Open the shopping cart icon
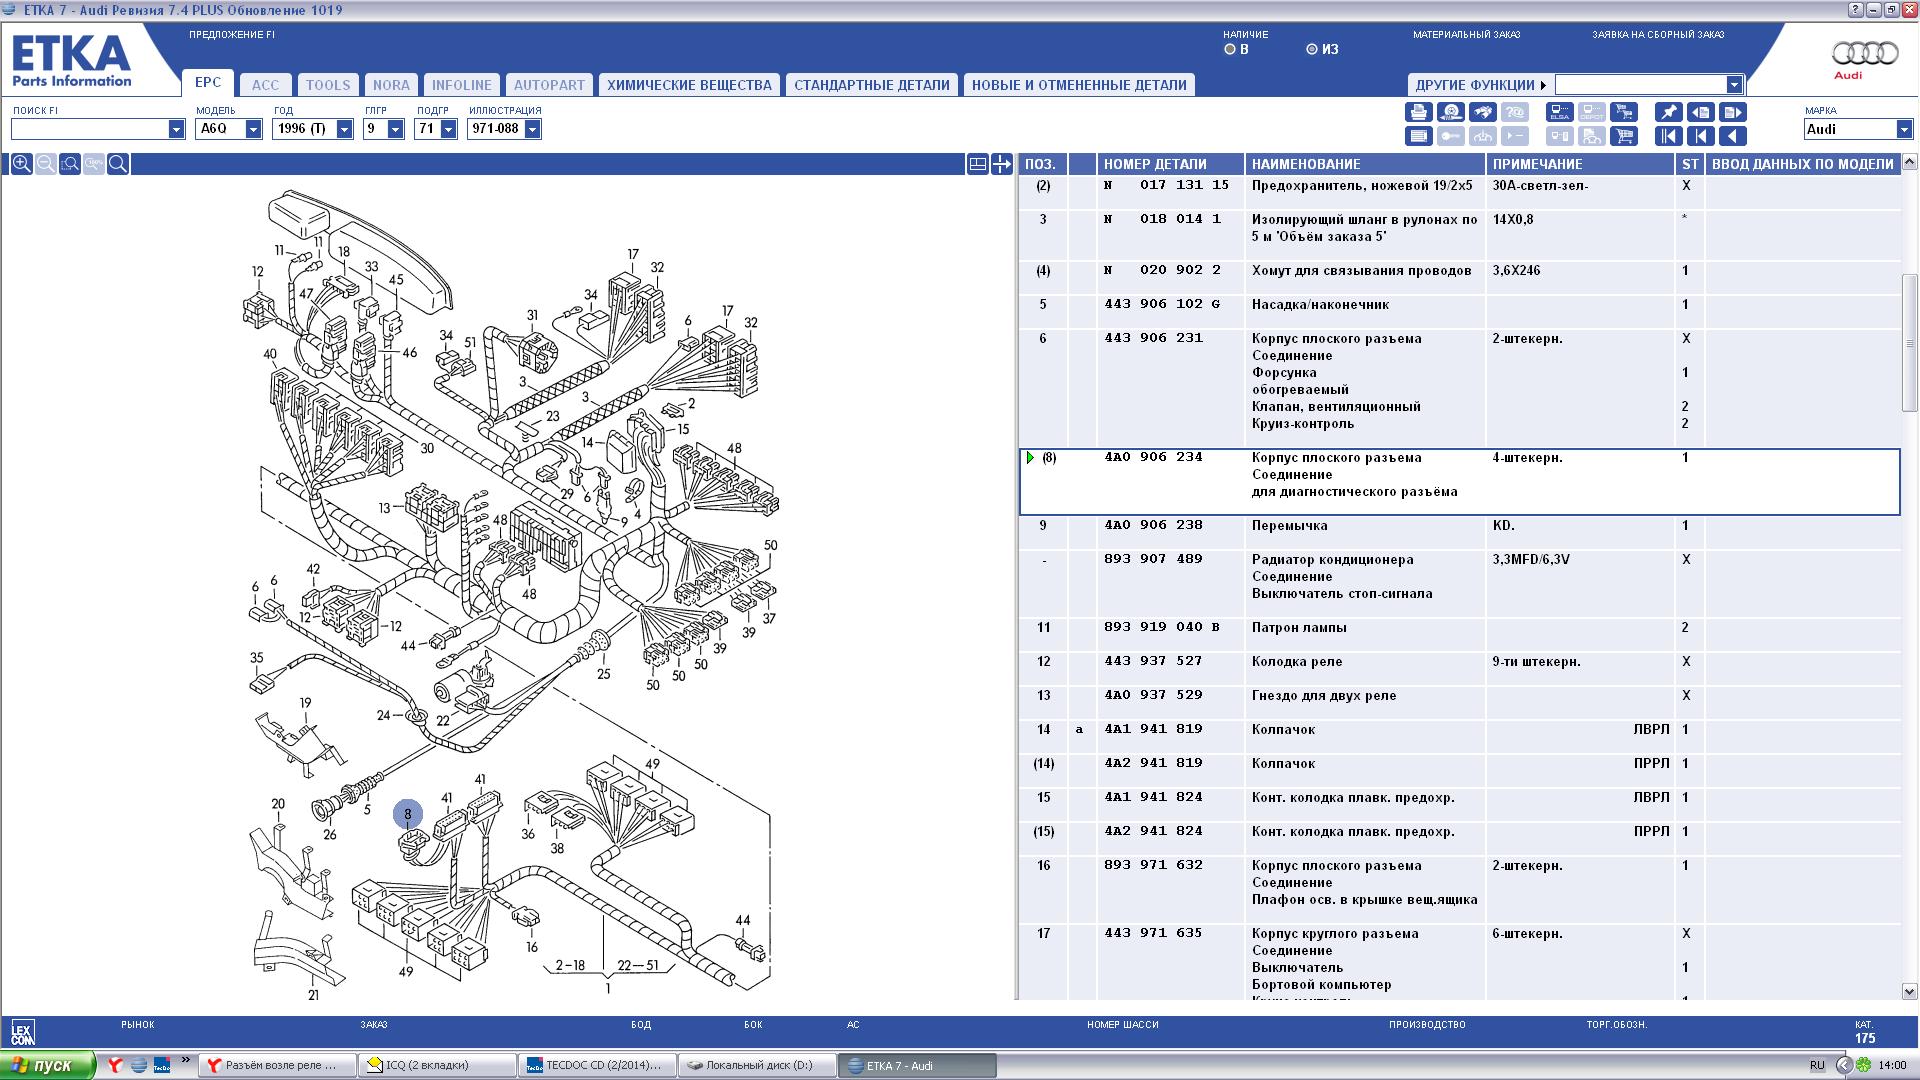Image resolution: width=1920 pixels, height=1080 pixels. coord(1625,136)
